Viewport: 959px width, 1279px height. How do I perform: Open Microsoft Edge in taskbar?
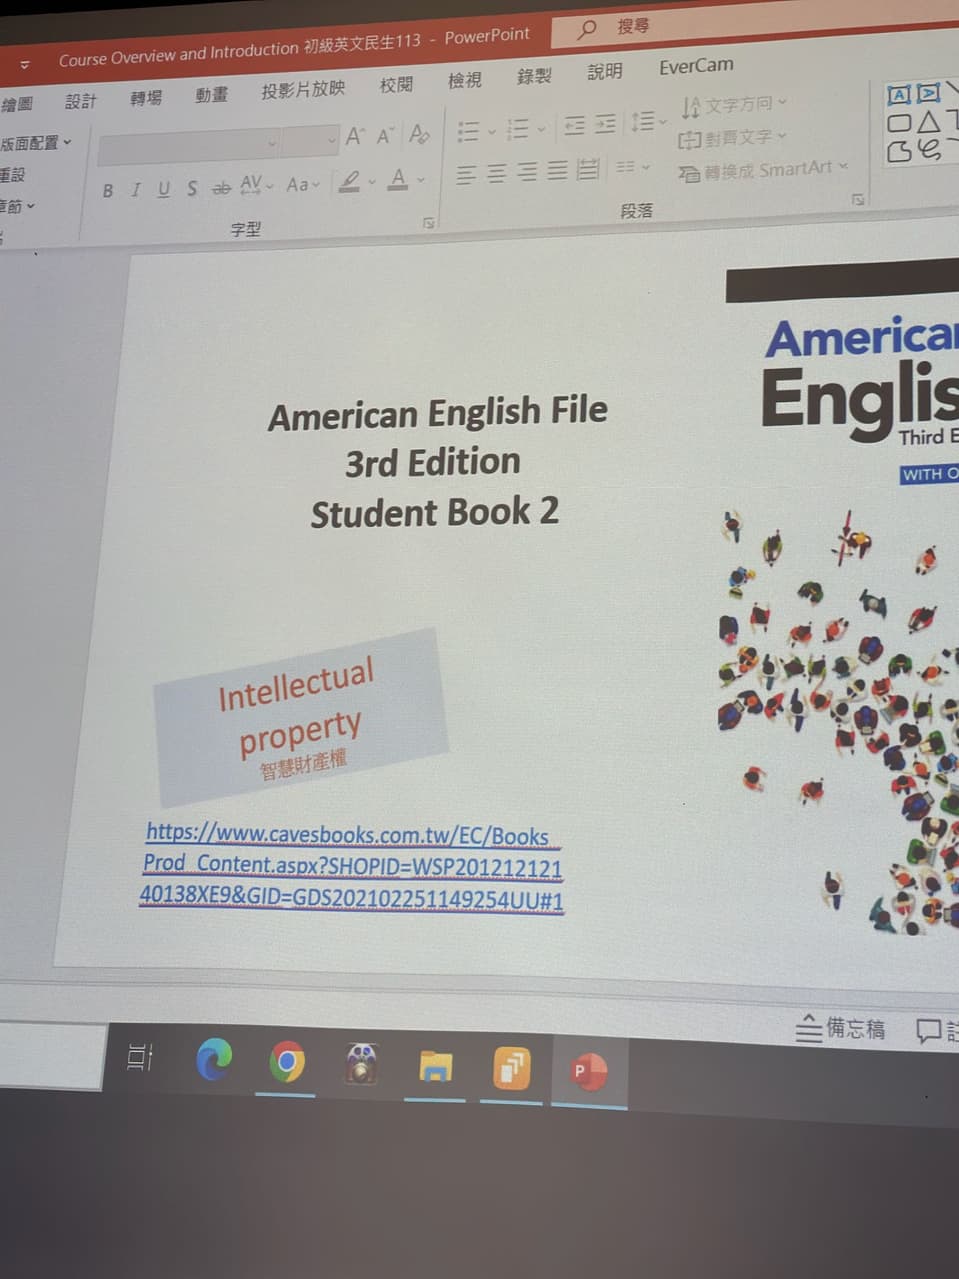(214, 1059)
